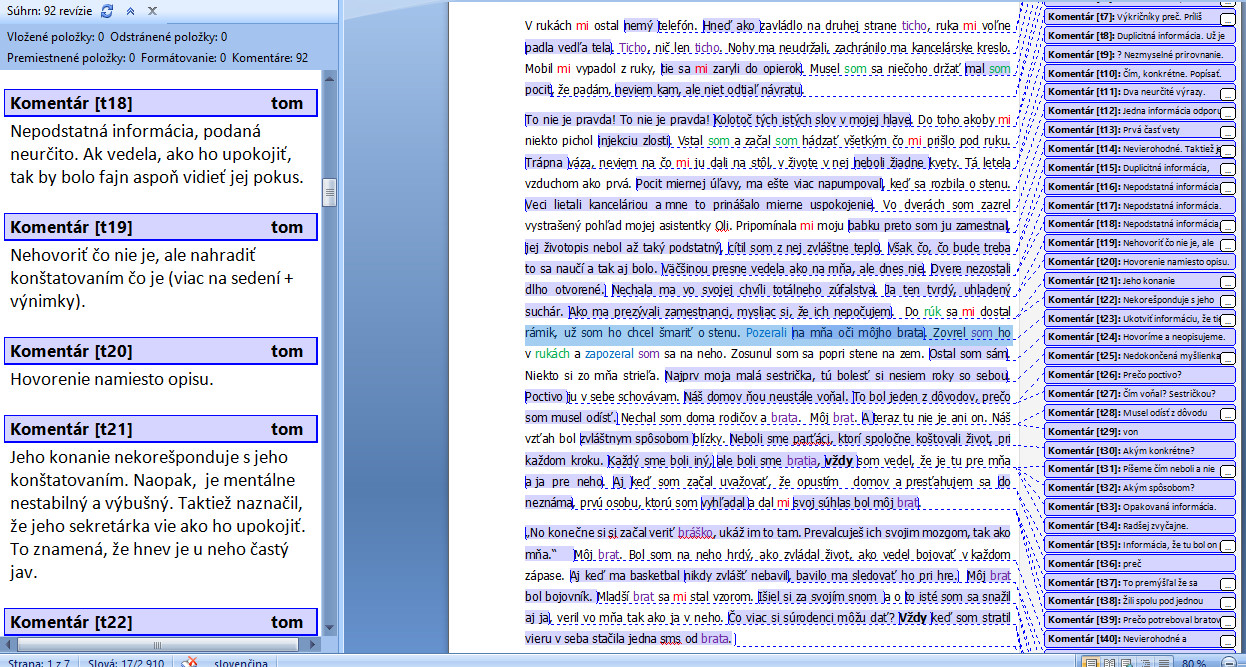Switch to Draft view
This screenshot has height=667, width=1246.
(1161, 662)
